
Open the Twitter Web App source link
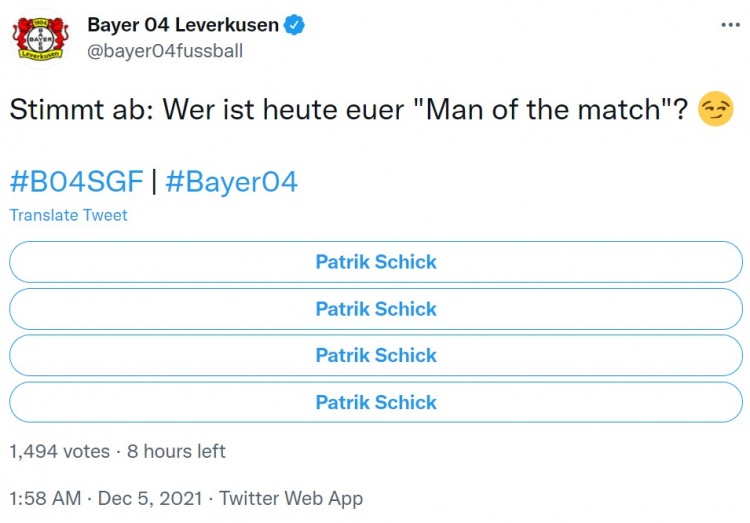click(x=291, y=499)
